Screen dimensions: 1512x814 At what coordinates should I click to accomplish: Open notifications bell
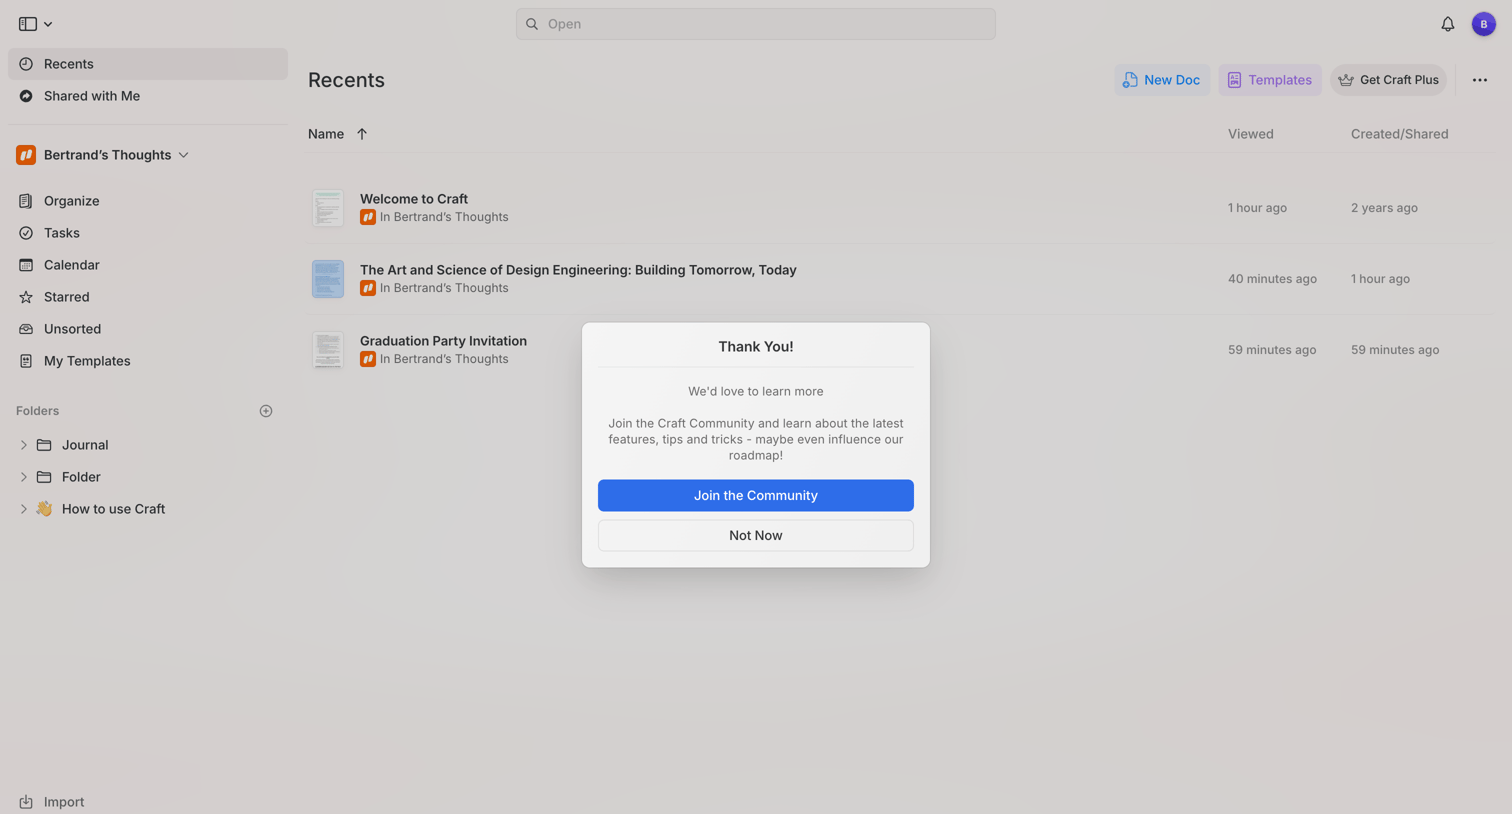pos(1447,24)
